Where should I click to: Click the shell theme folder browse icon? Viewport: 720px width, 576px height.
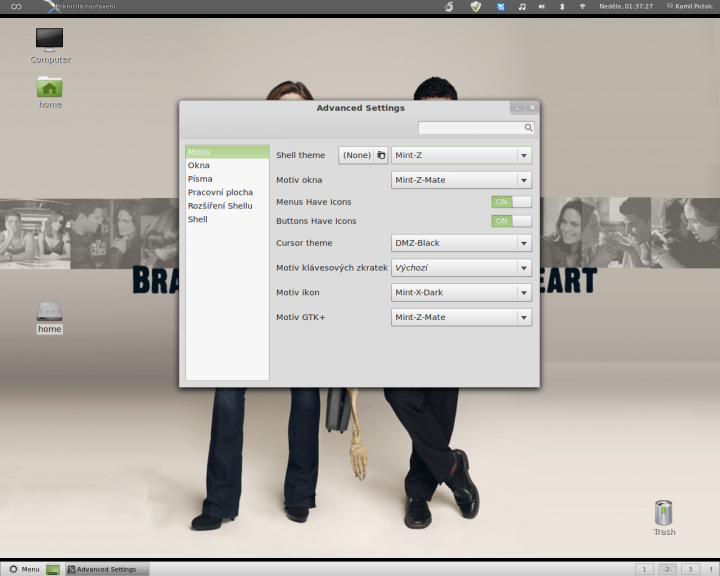click(x=381, y=155)
